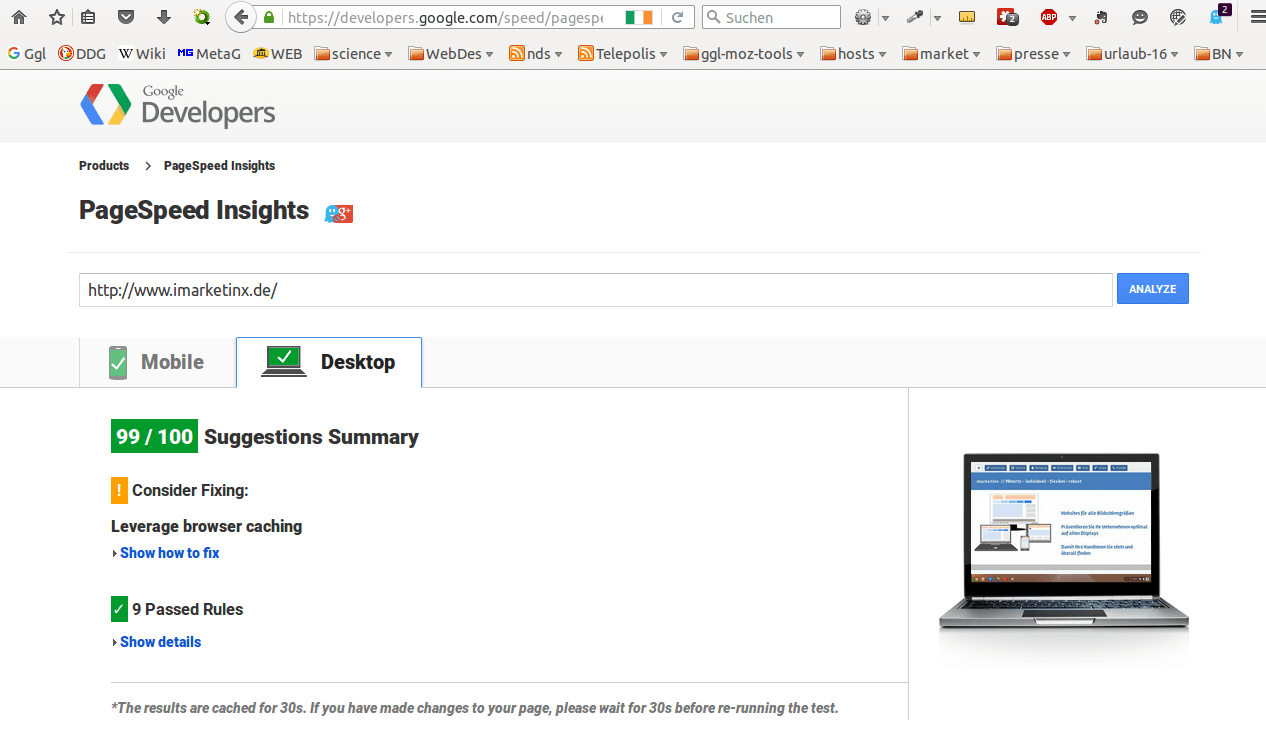Save the page to Pocket

(126, 17)
